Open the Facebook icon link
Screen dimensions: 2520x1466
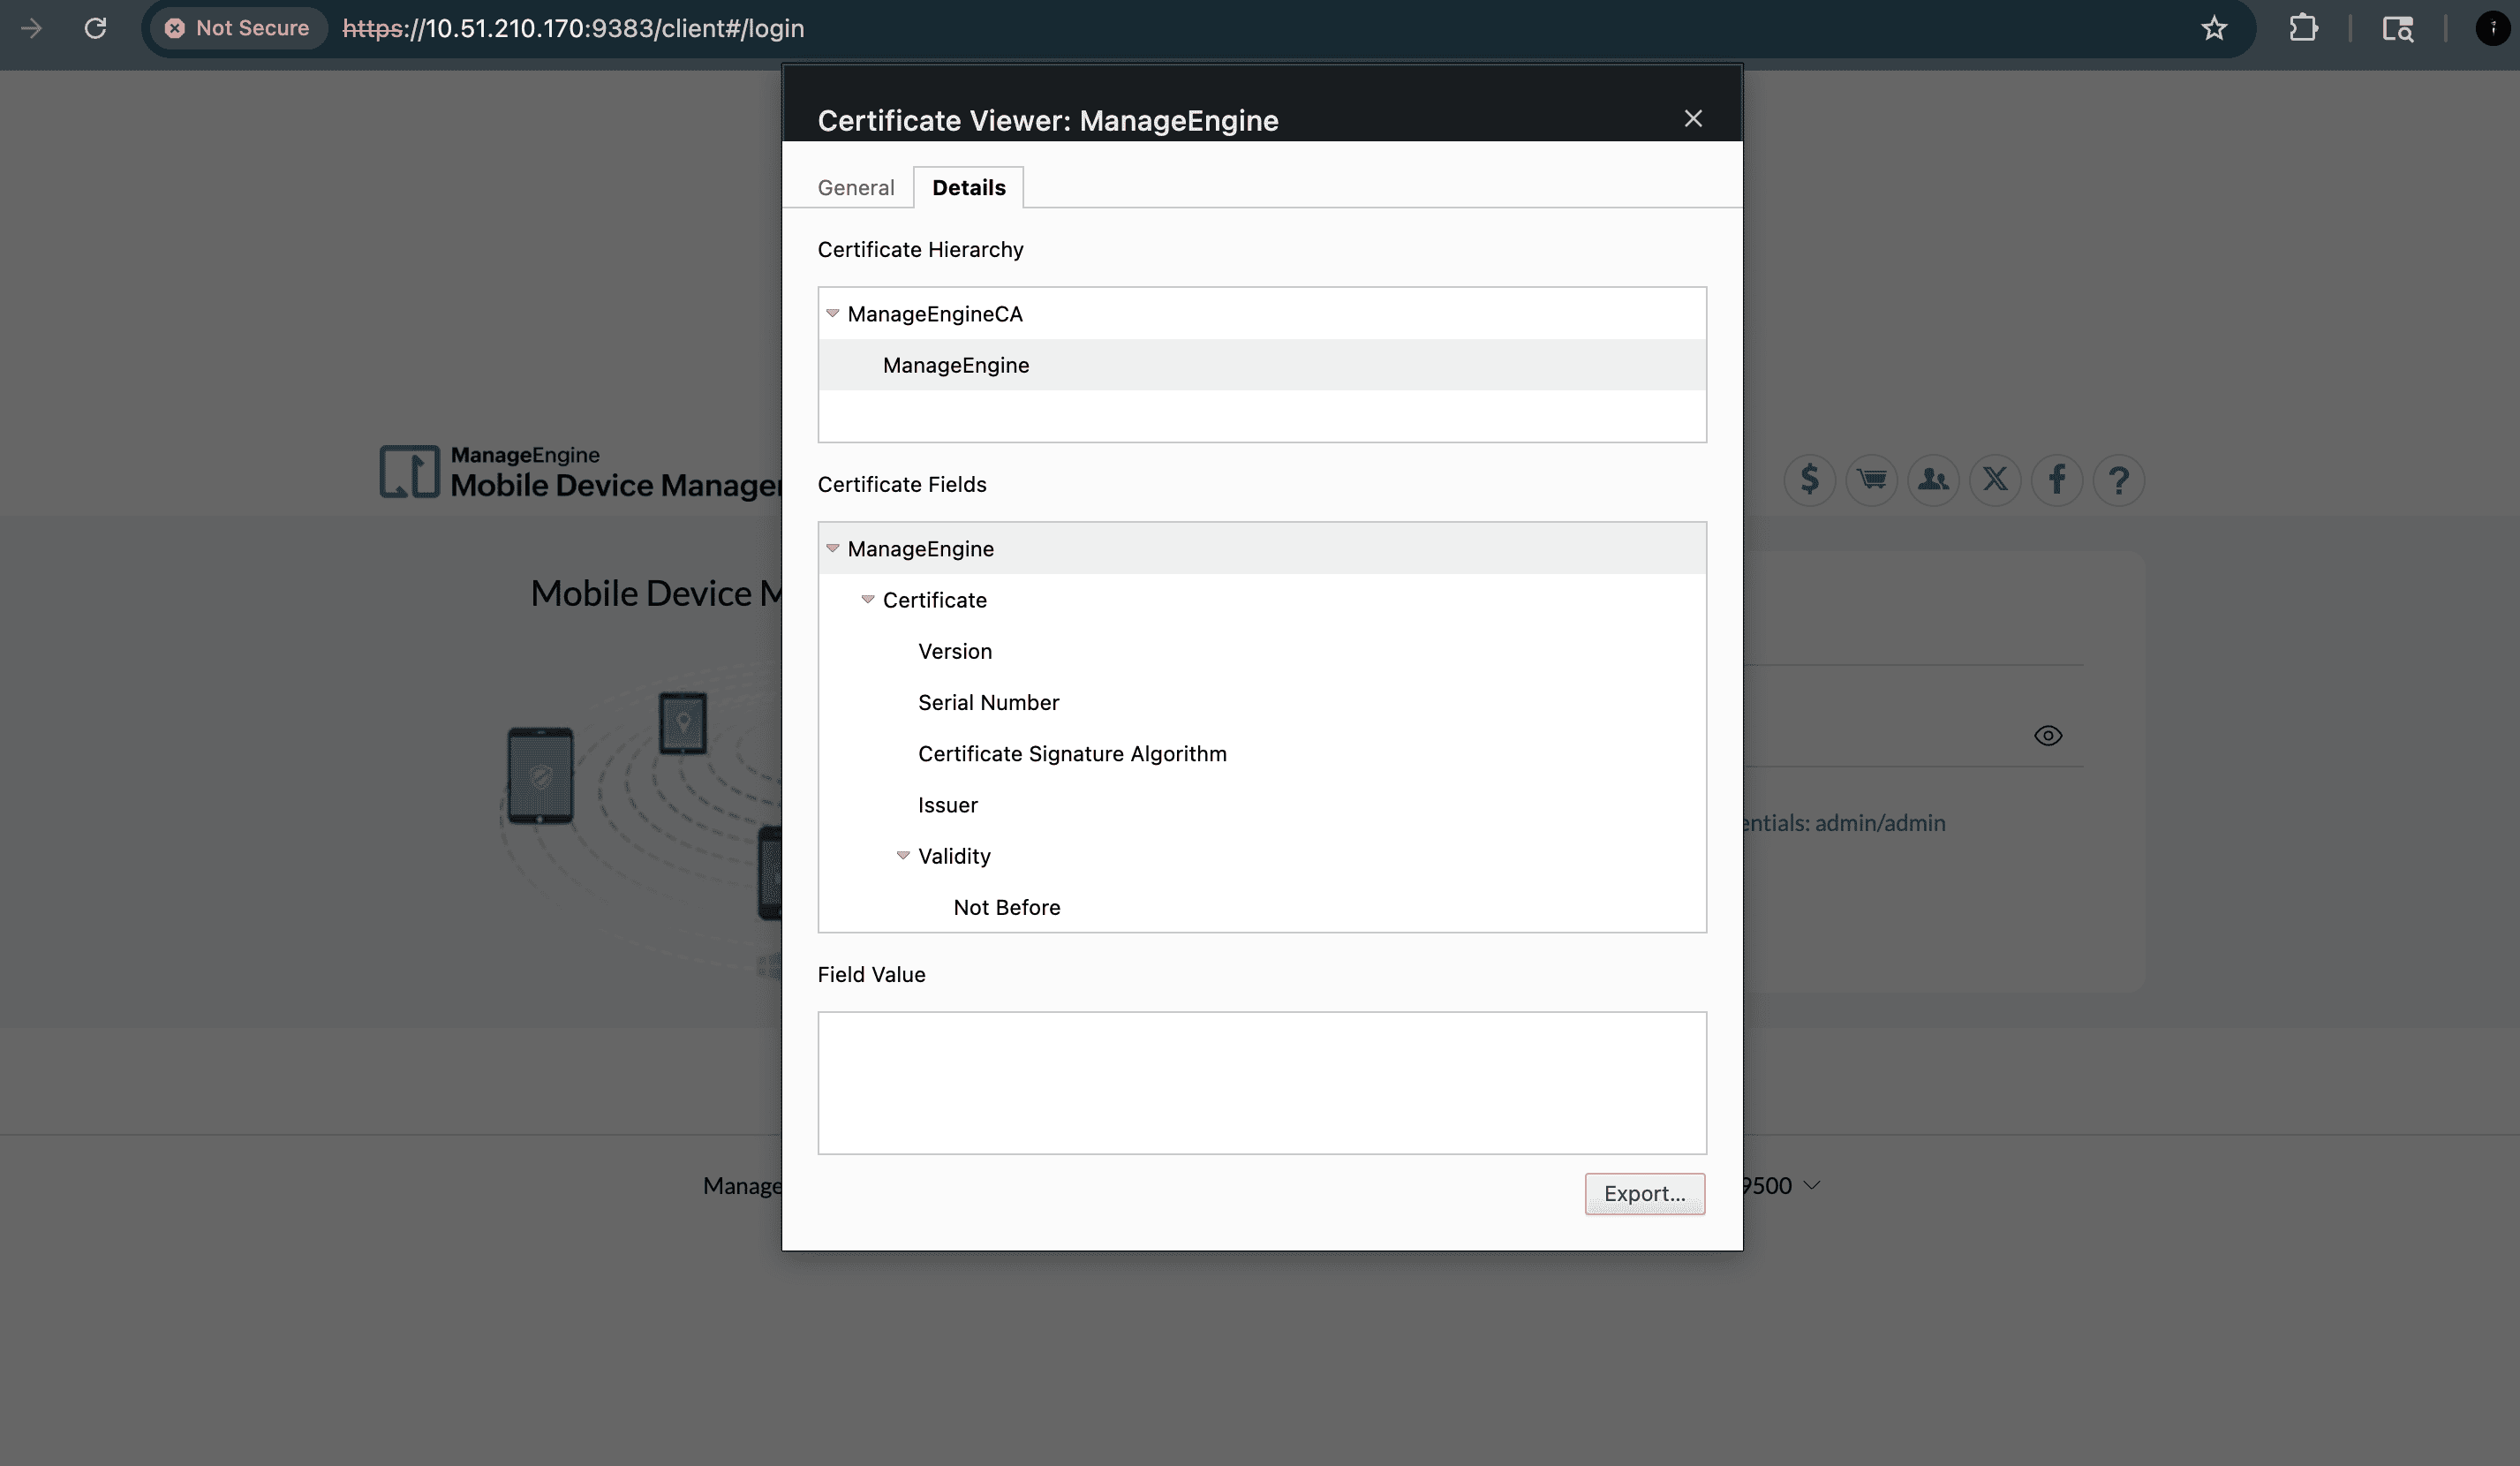click(x=2057, y=480)
